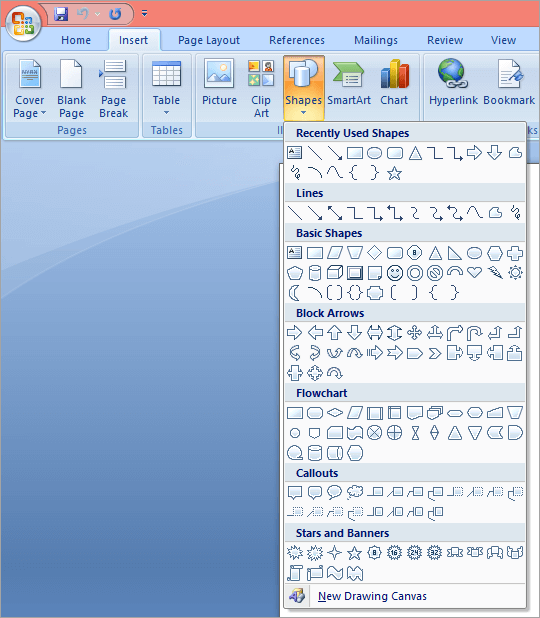Click the Undo arrow in Quick Access
Screen dimensions: 540x618
pyautogui.click(x=82, y=14)
